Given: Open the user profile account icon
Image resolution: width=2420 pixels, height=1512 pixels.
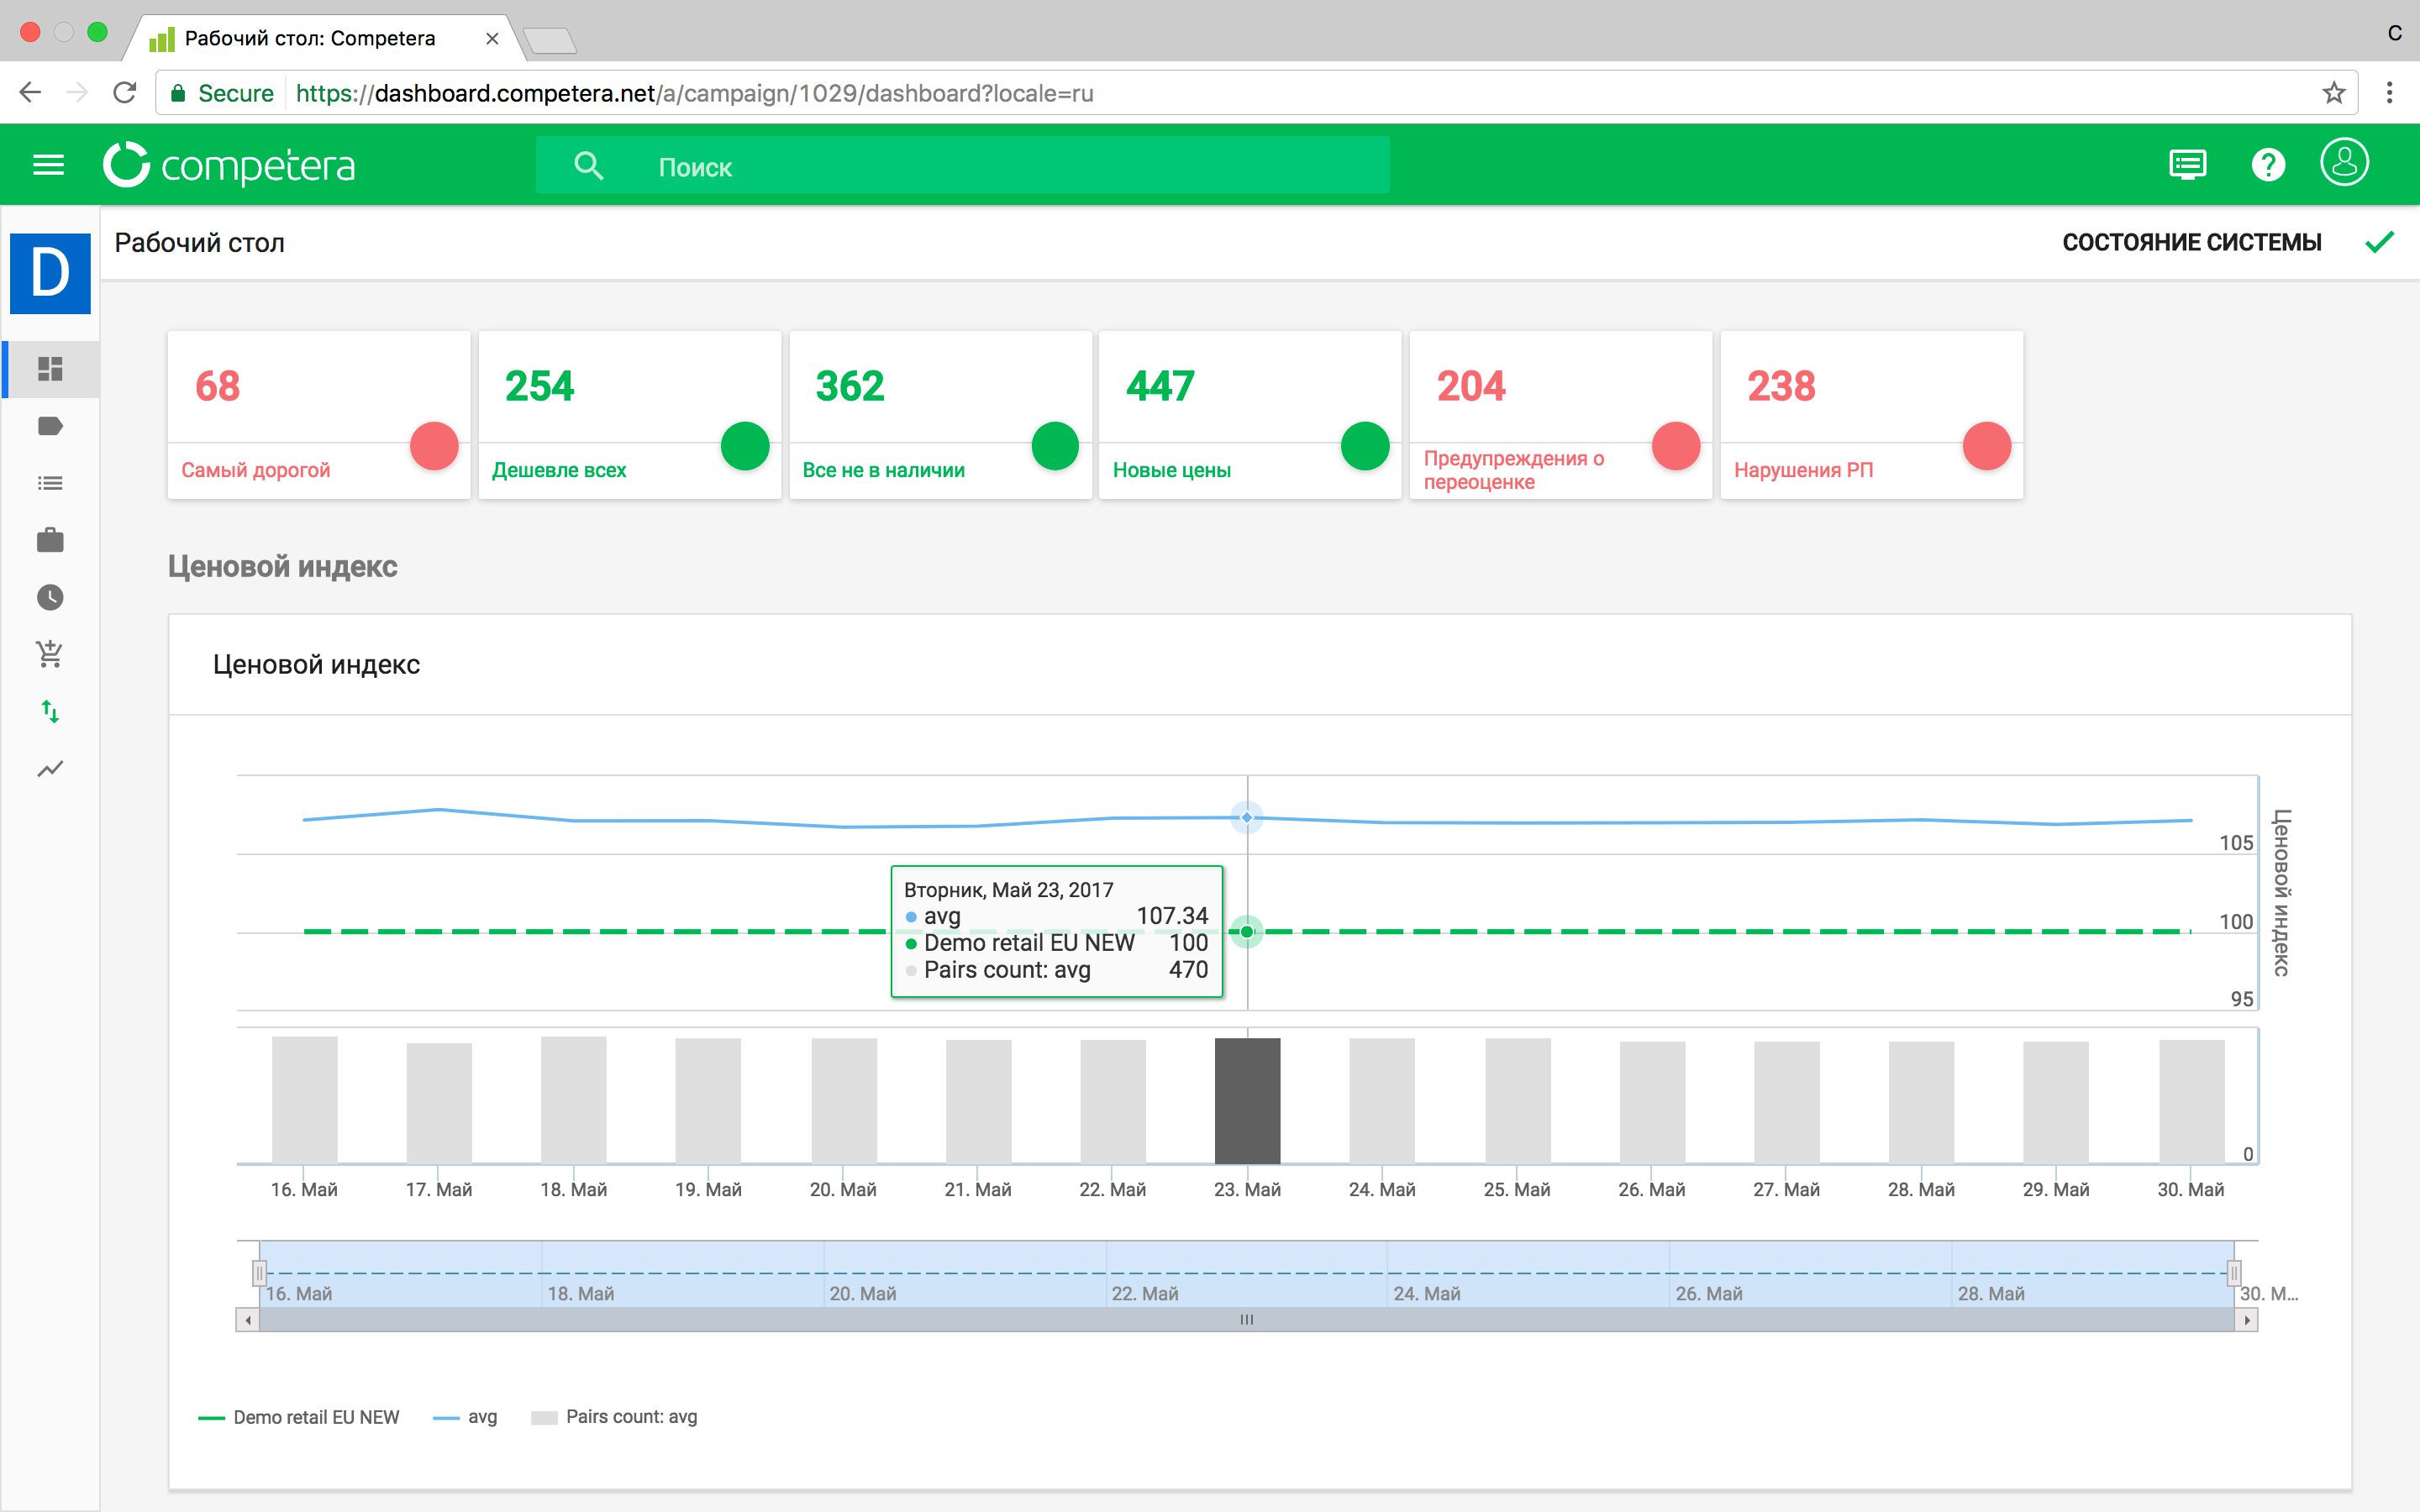Looking at the screenshot, I should [2344, 163].
